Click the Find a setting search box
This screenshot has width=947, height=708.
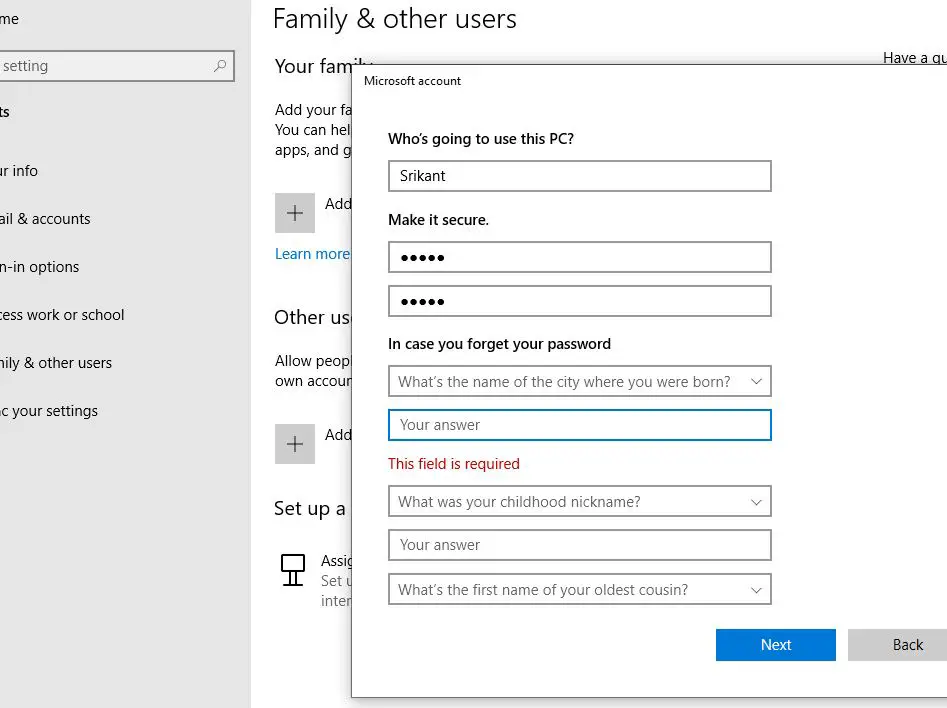(x=117, y=66)
